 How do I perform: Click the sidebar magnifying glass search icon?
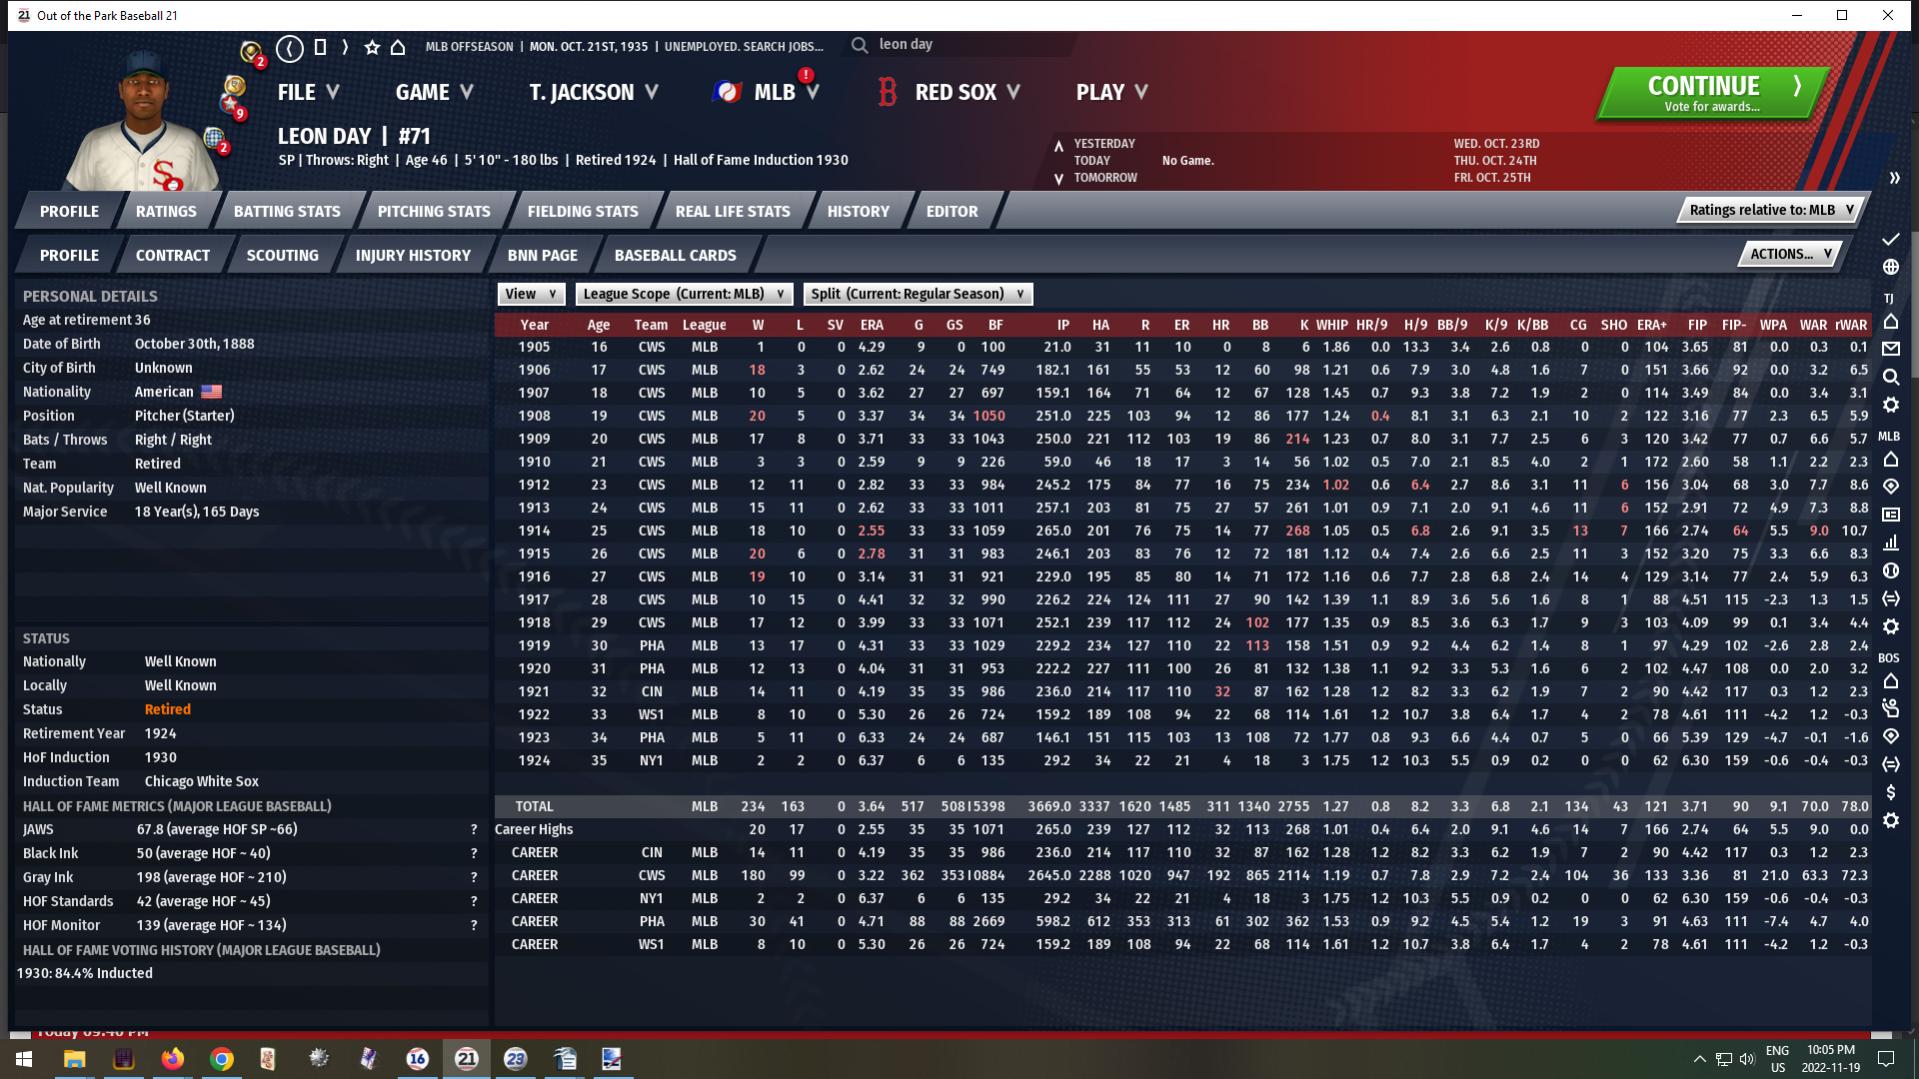click(1890, 377)
